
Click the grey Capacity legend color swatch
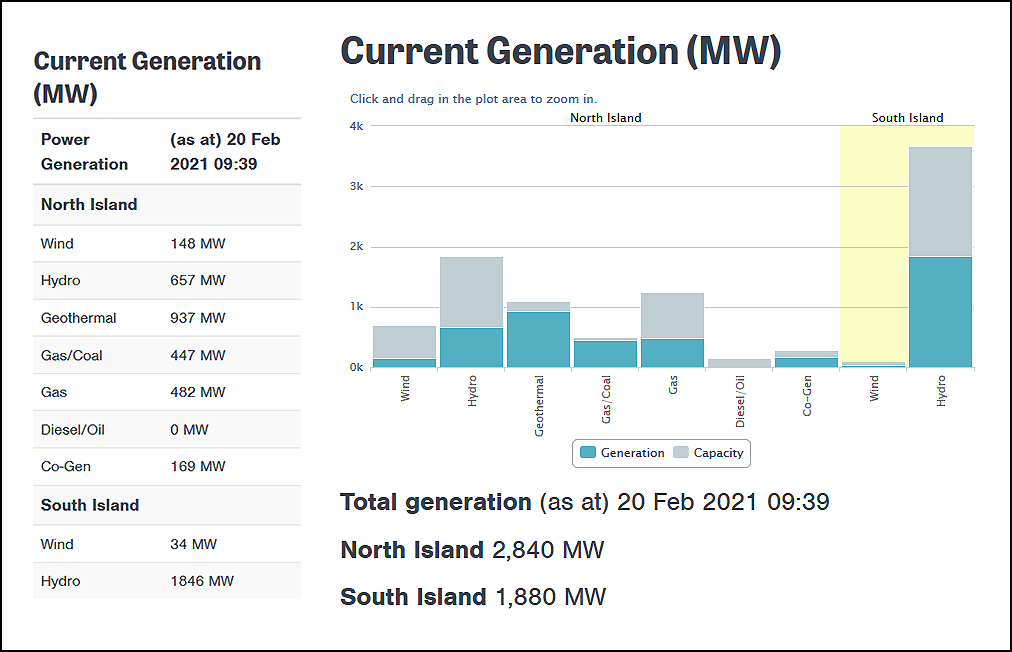pos(681,453)
